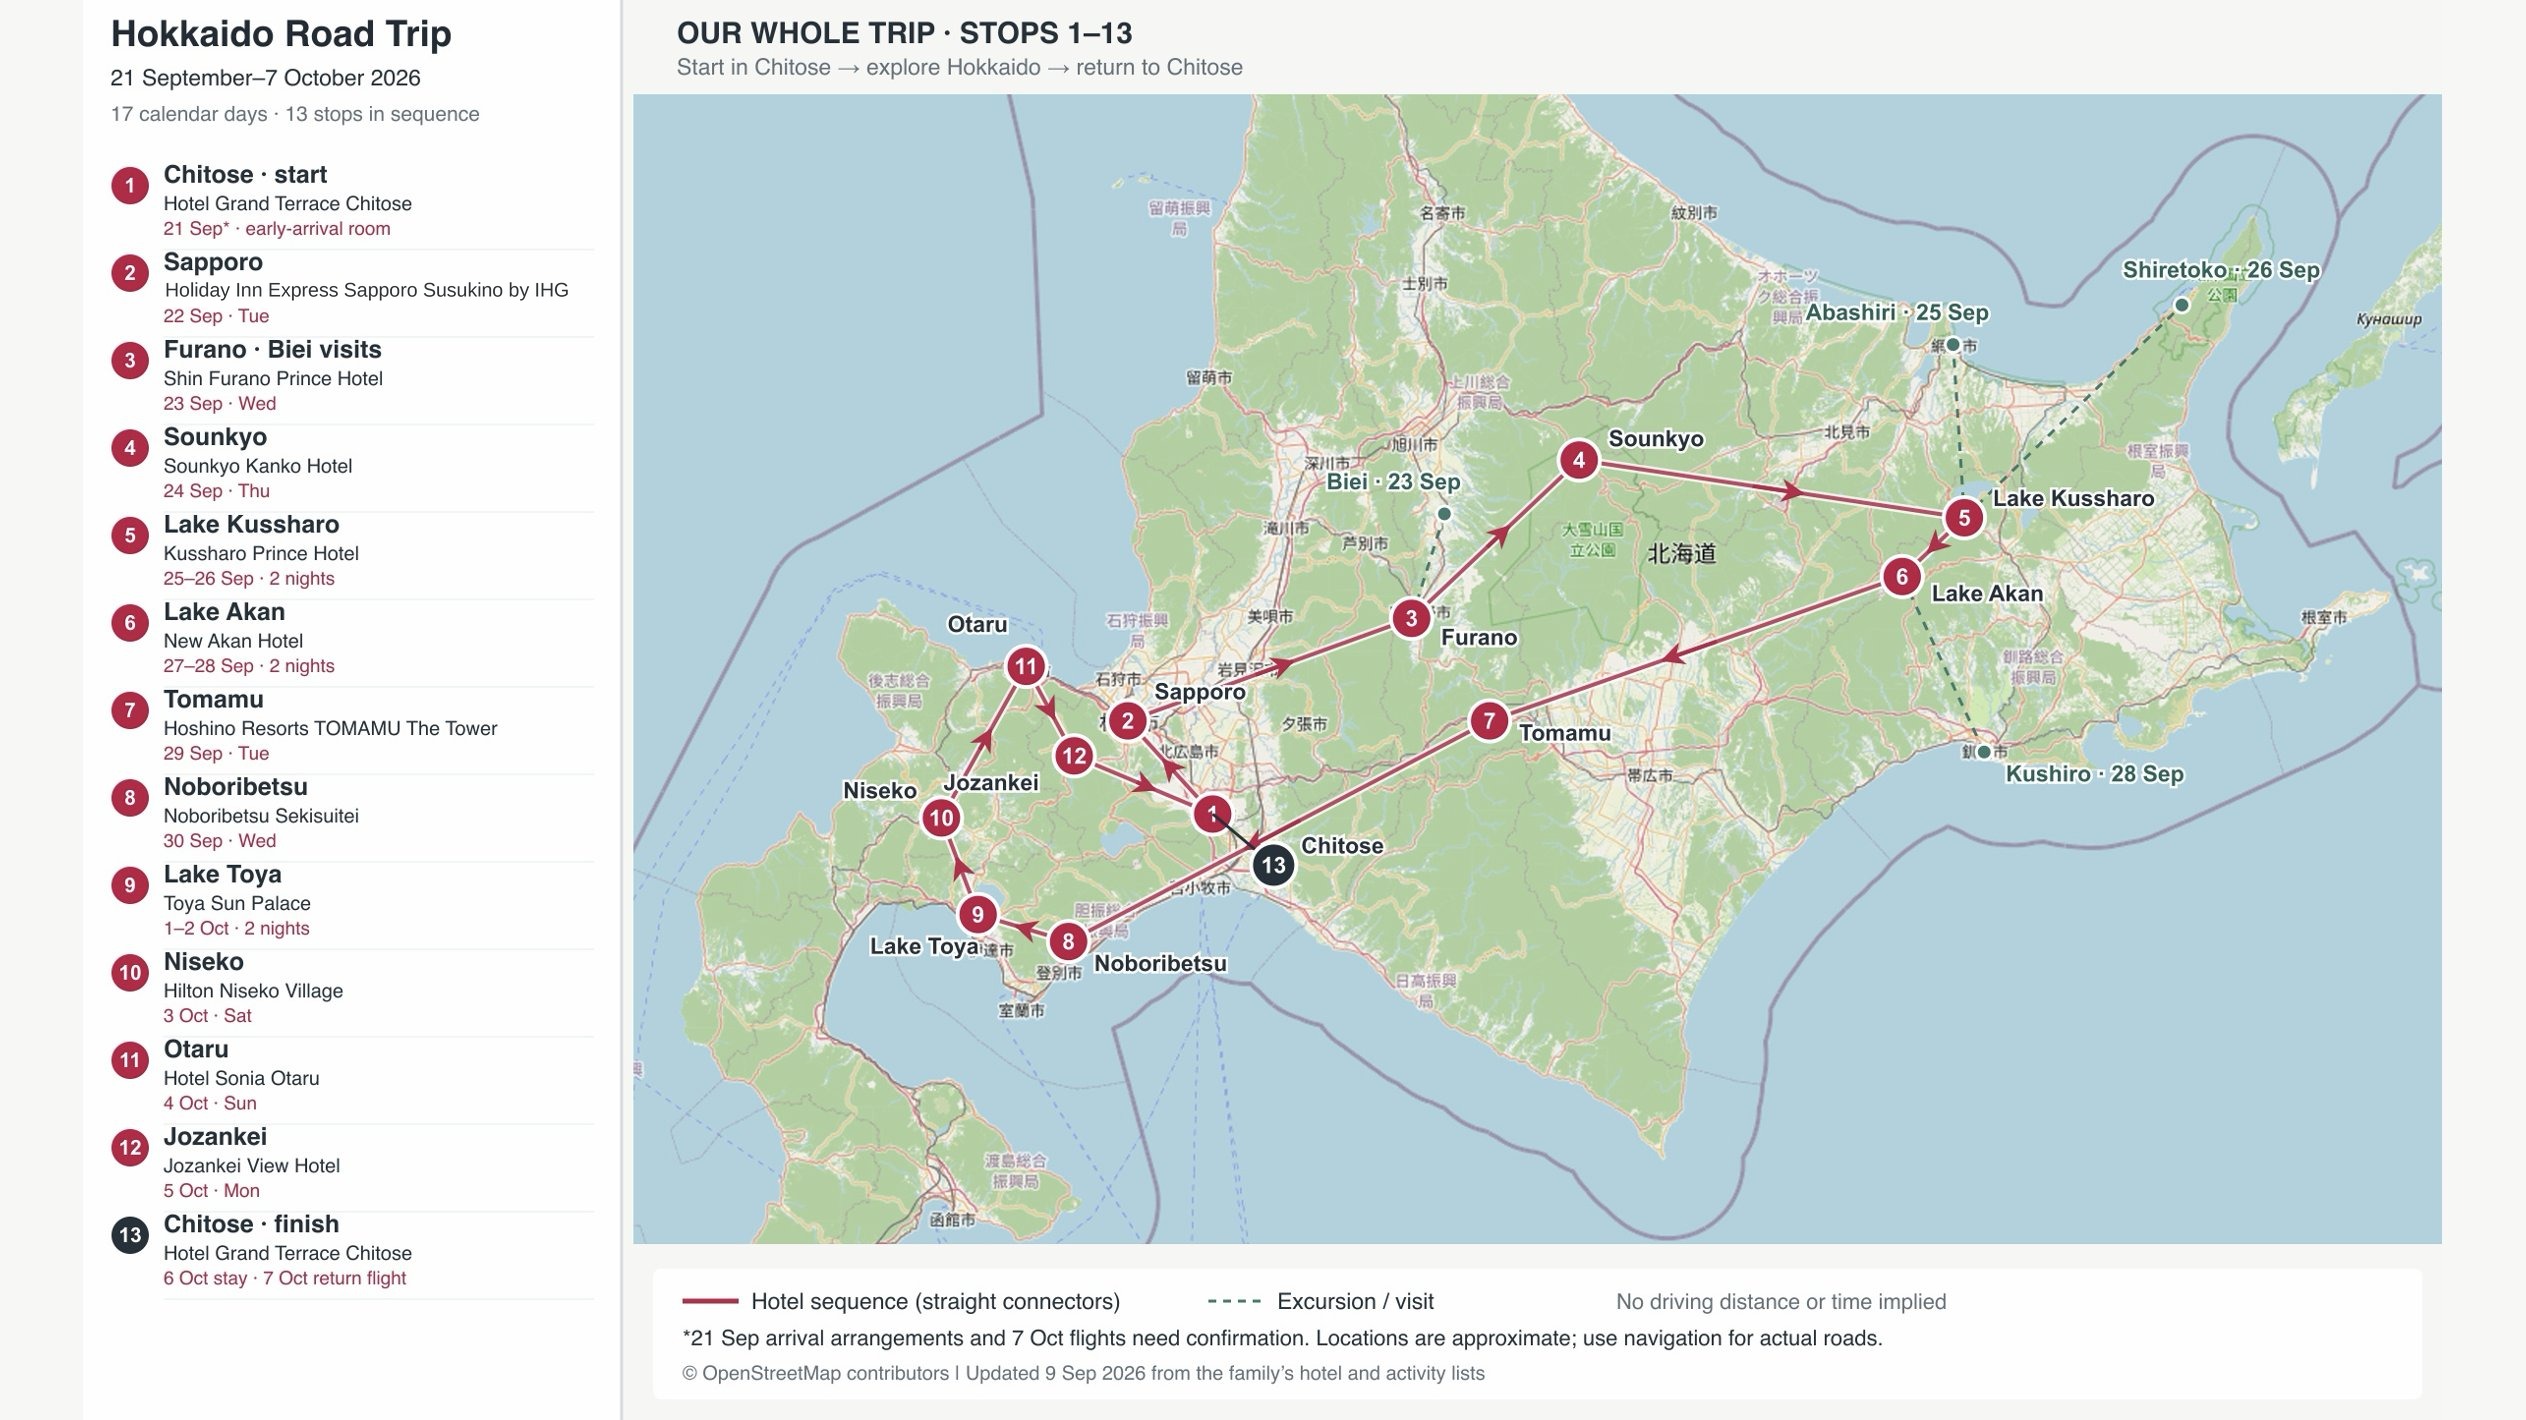This screenshot has width=2526, height=1420.
Task: Select map marker 3 at Furano
Action: (x=1411, y=619)
